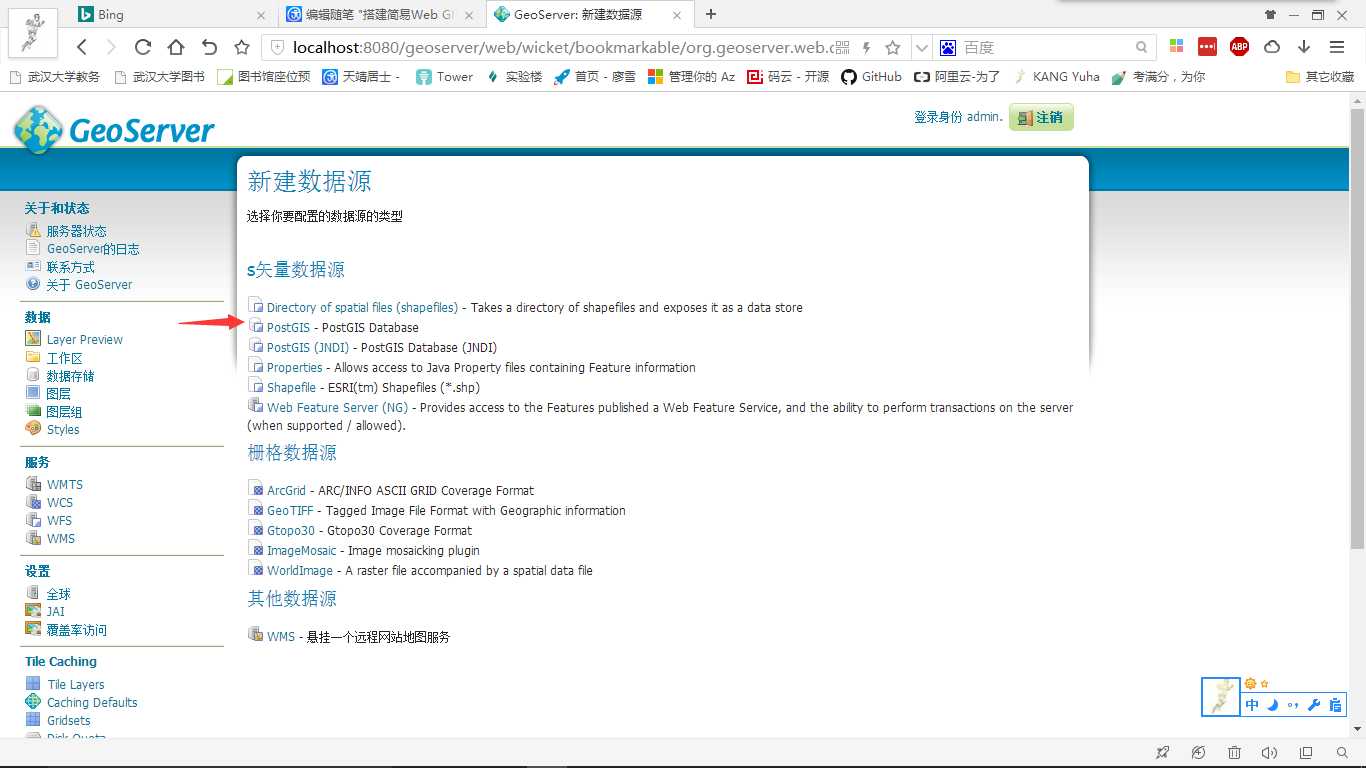The width and height of the screenshot is (1366, 768).
Task: Open the browser hamburger menu
Action: (x=1337, y=47)
